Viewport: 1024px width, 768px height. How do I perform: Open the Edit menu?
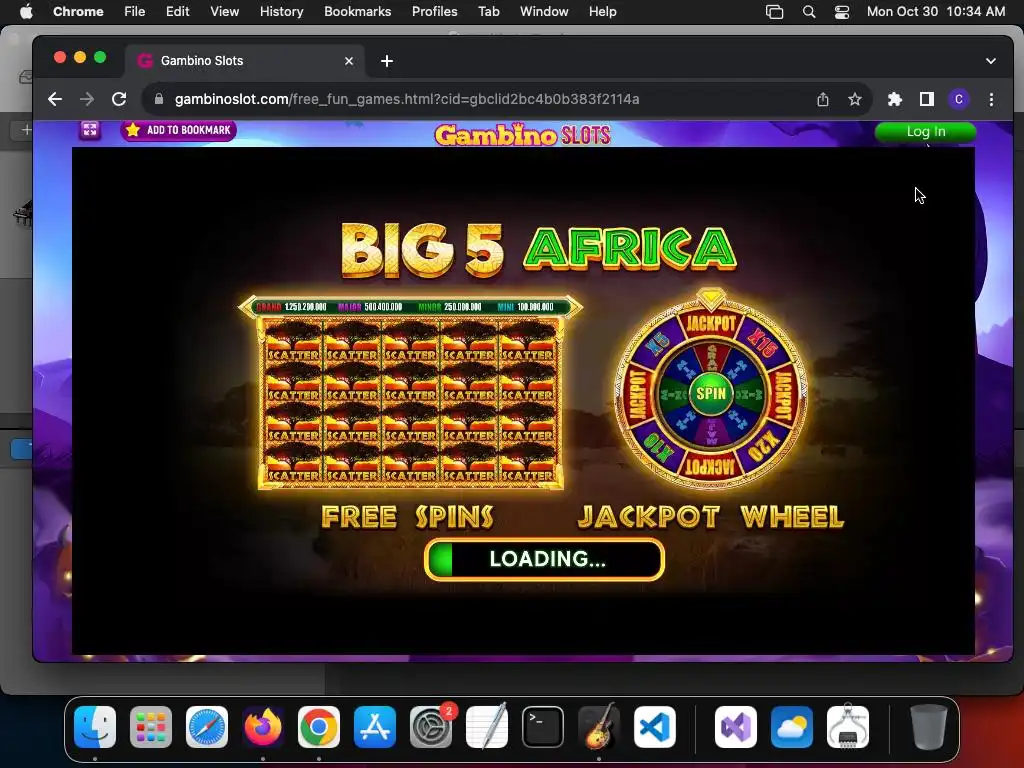pos(177,11)
